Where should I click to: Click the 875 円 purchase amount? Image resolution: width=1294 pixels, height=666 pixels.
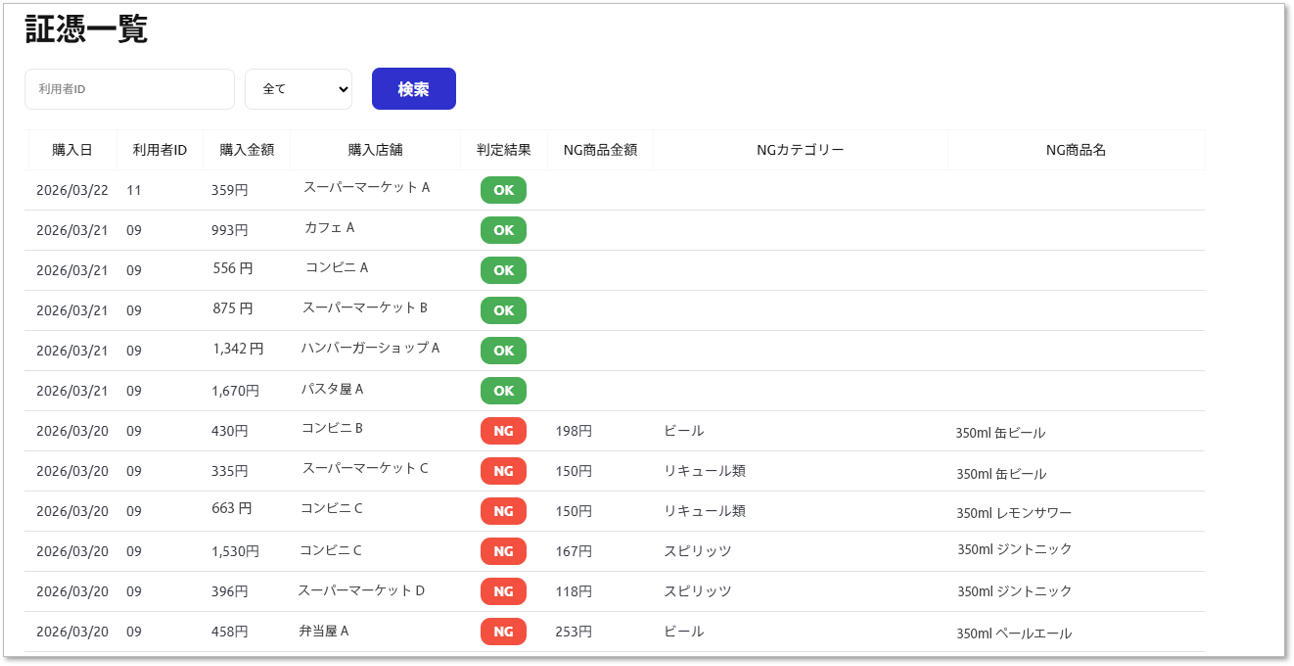coord(233,308)
